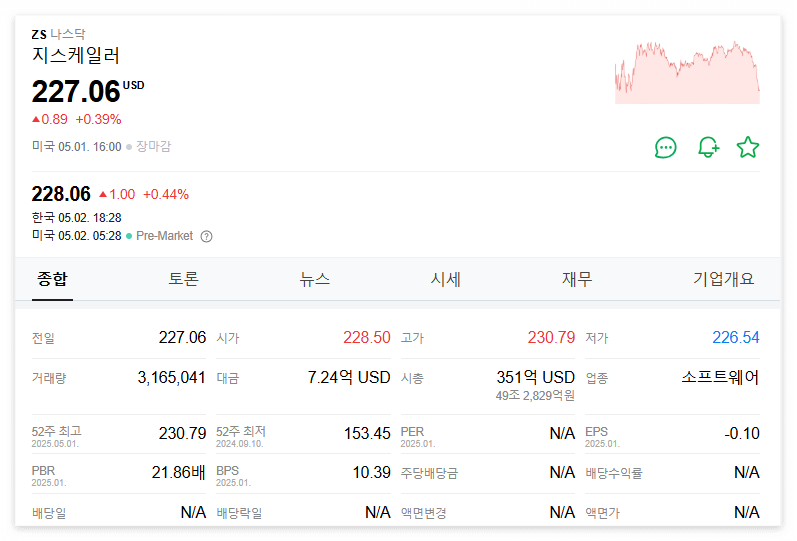Click the PBR value 21.86배

pos(178,473)
